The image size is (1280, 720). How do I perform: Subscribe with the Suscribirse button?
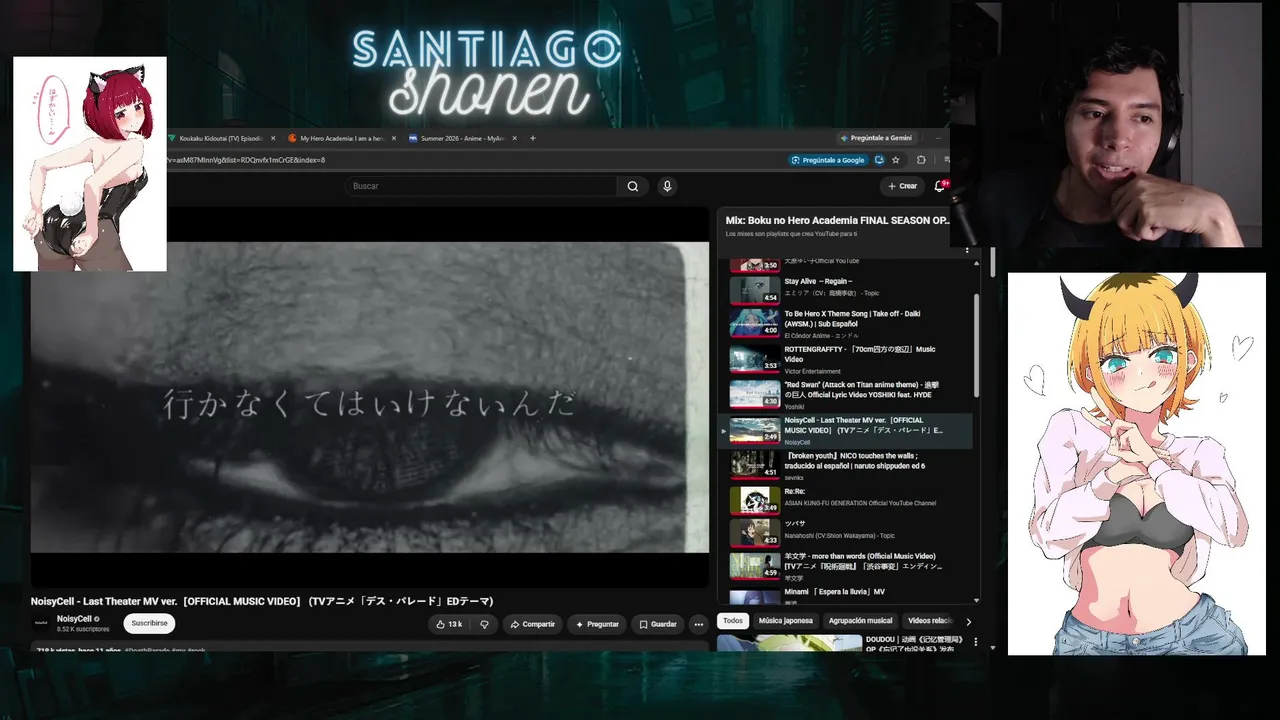(150, 623)
